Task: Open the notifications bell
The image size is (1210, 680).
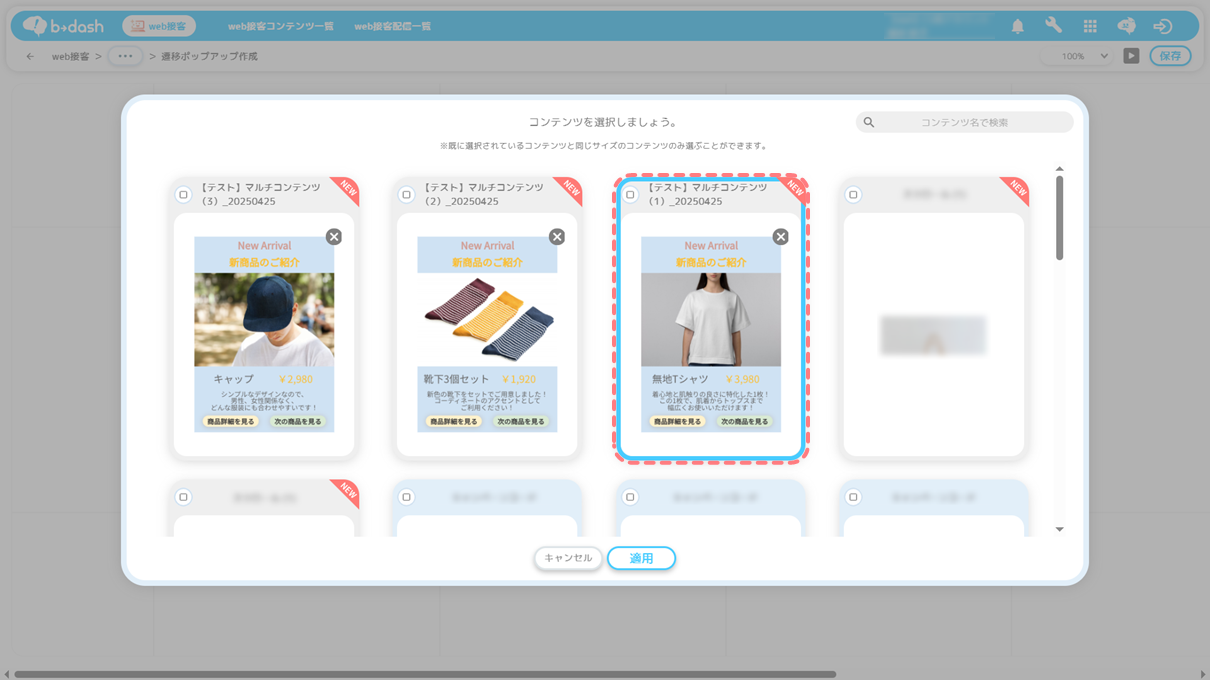Action: click(x=1017, y=26)
